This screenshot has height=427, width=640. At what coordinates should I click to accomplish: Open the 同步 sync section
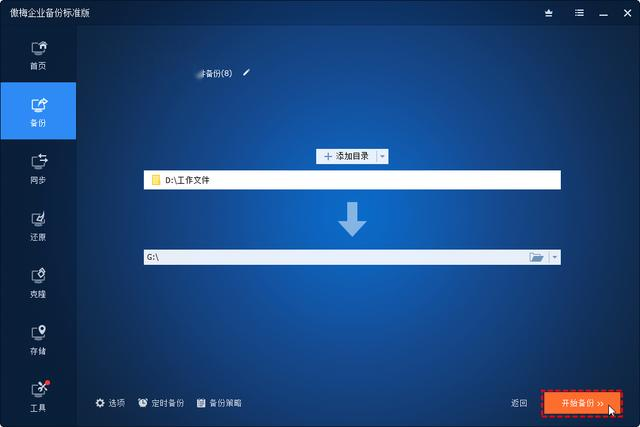click(x=38, y=168)
